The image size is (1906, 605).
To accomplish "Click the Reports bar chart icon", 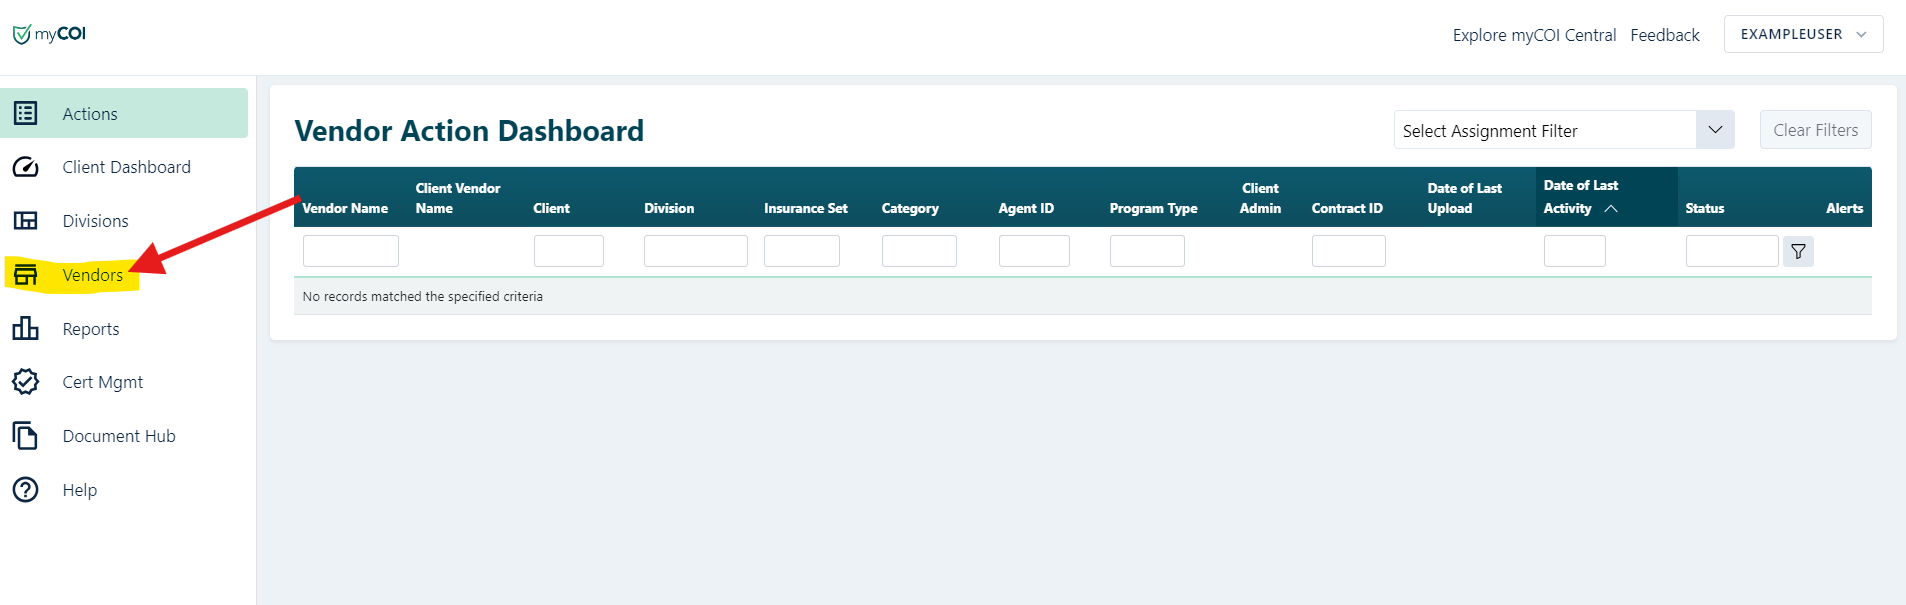I will pos(25,328).
